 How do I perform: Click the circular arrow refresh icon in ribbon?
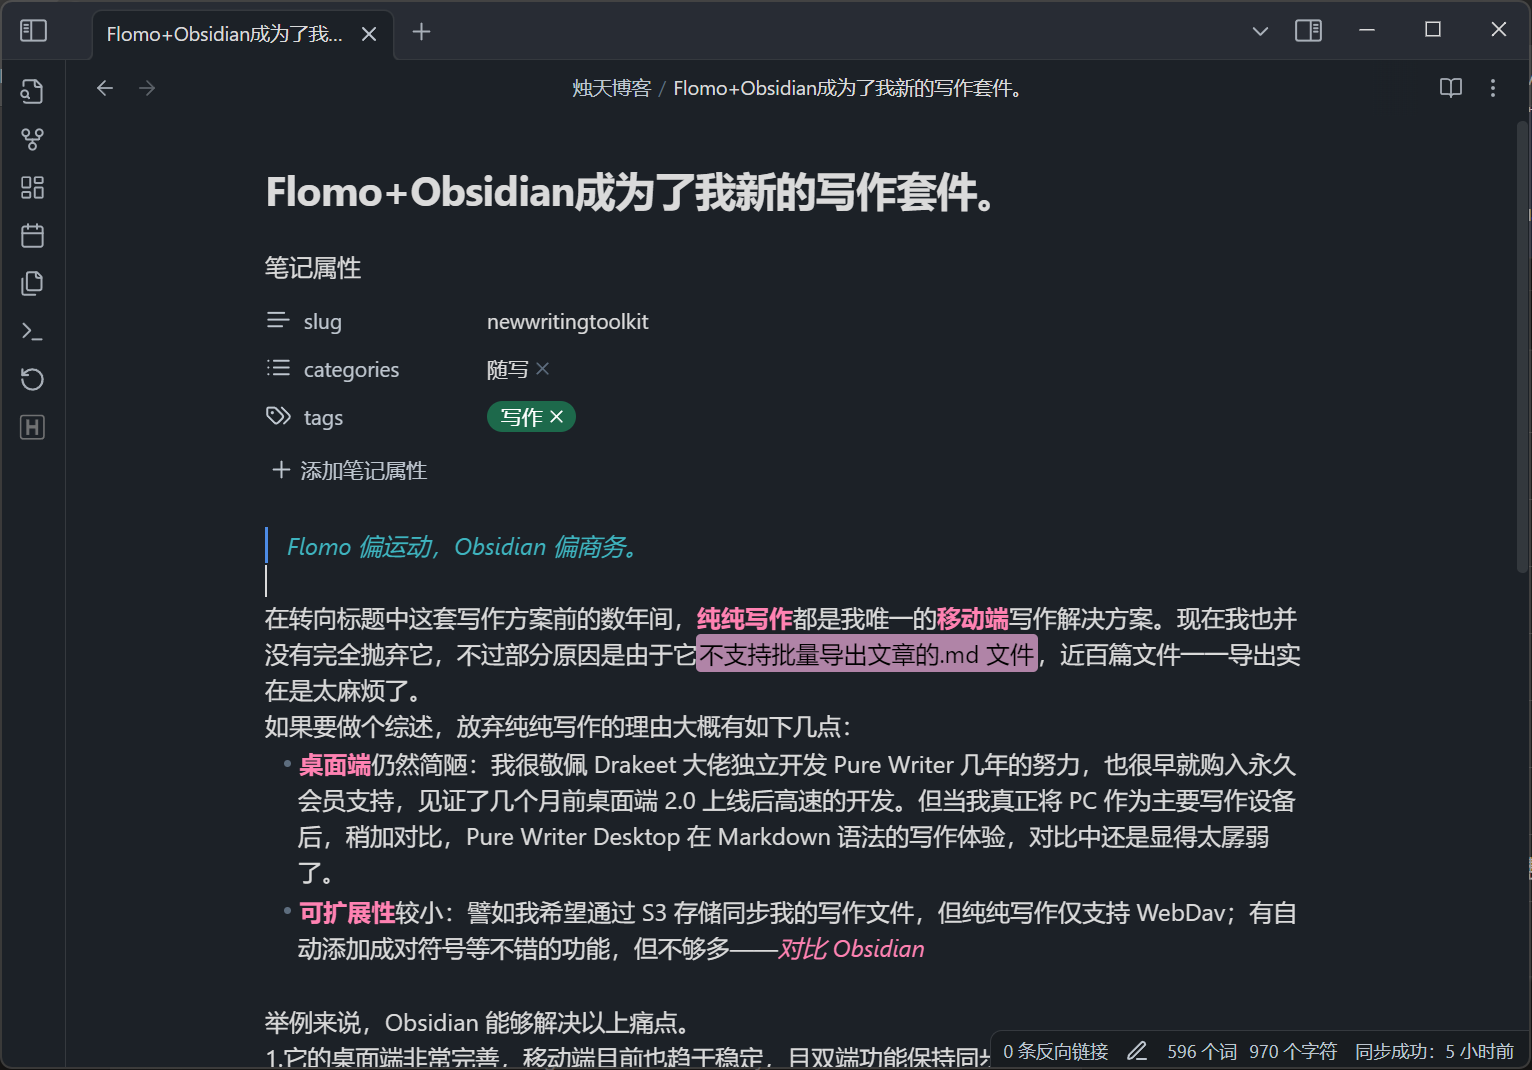[x=32, y=379]
